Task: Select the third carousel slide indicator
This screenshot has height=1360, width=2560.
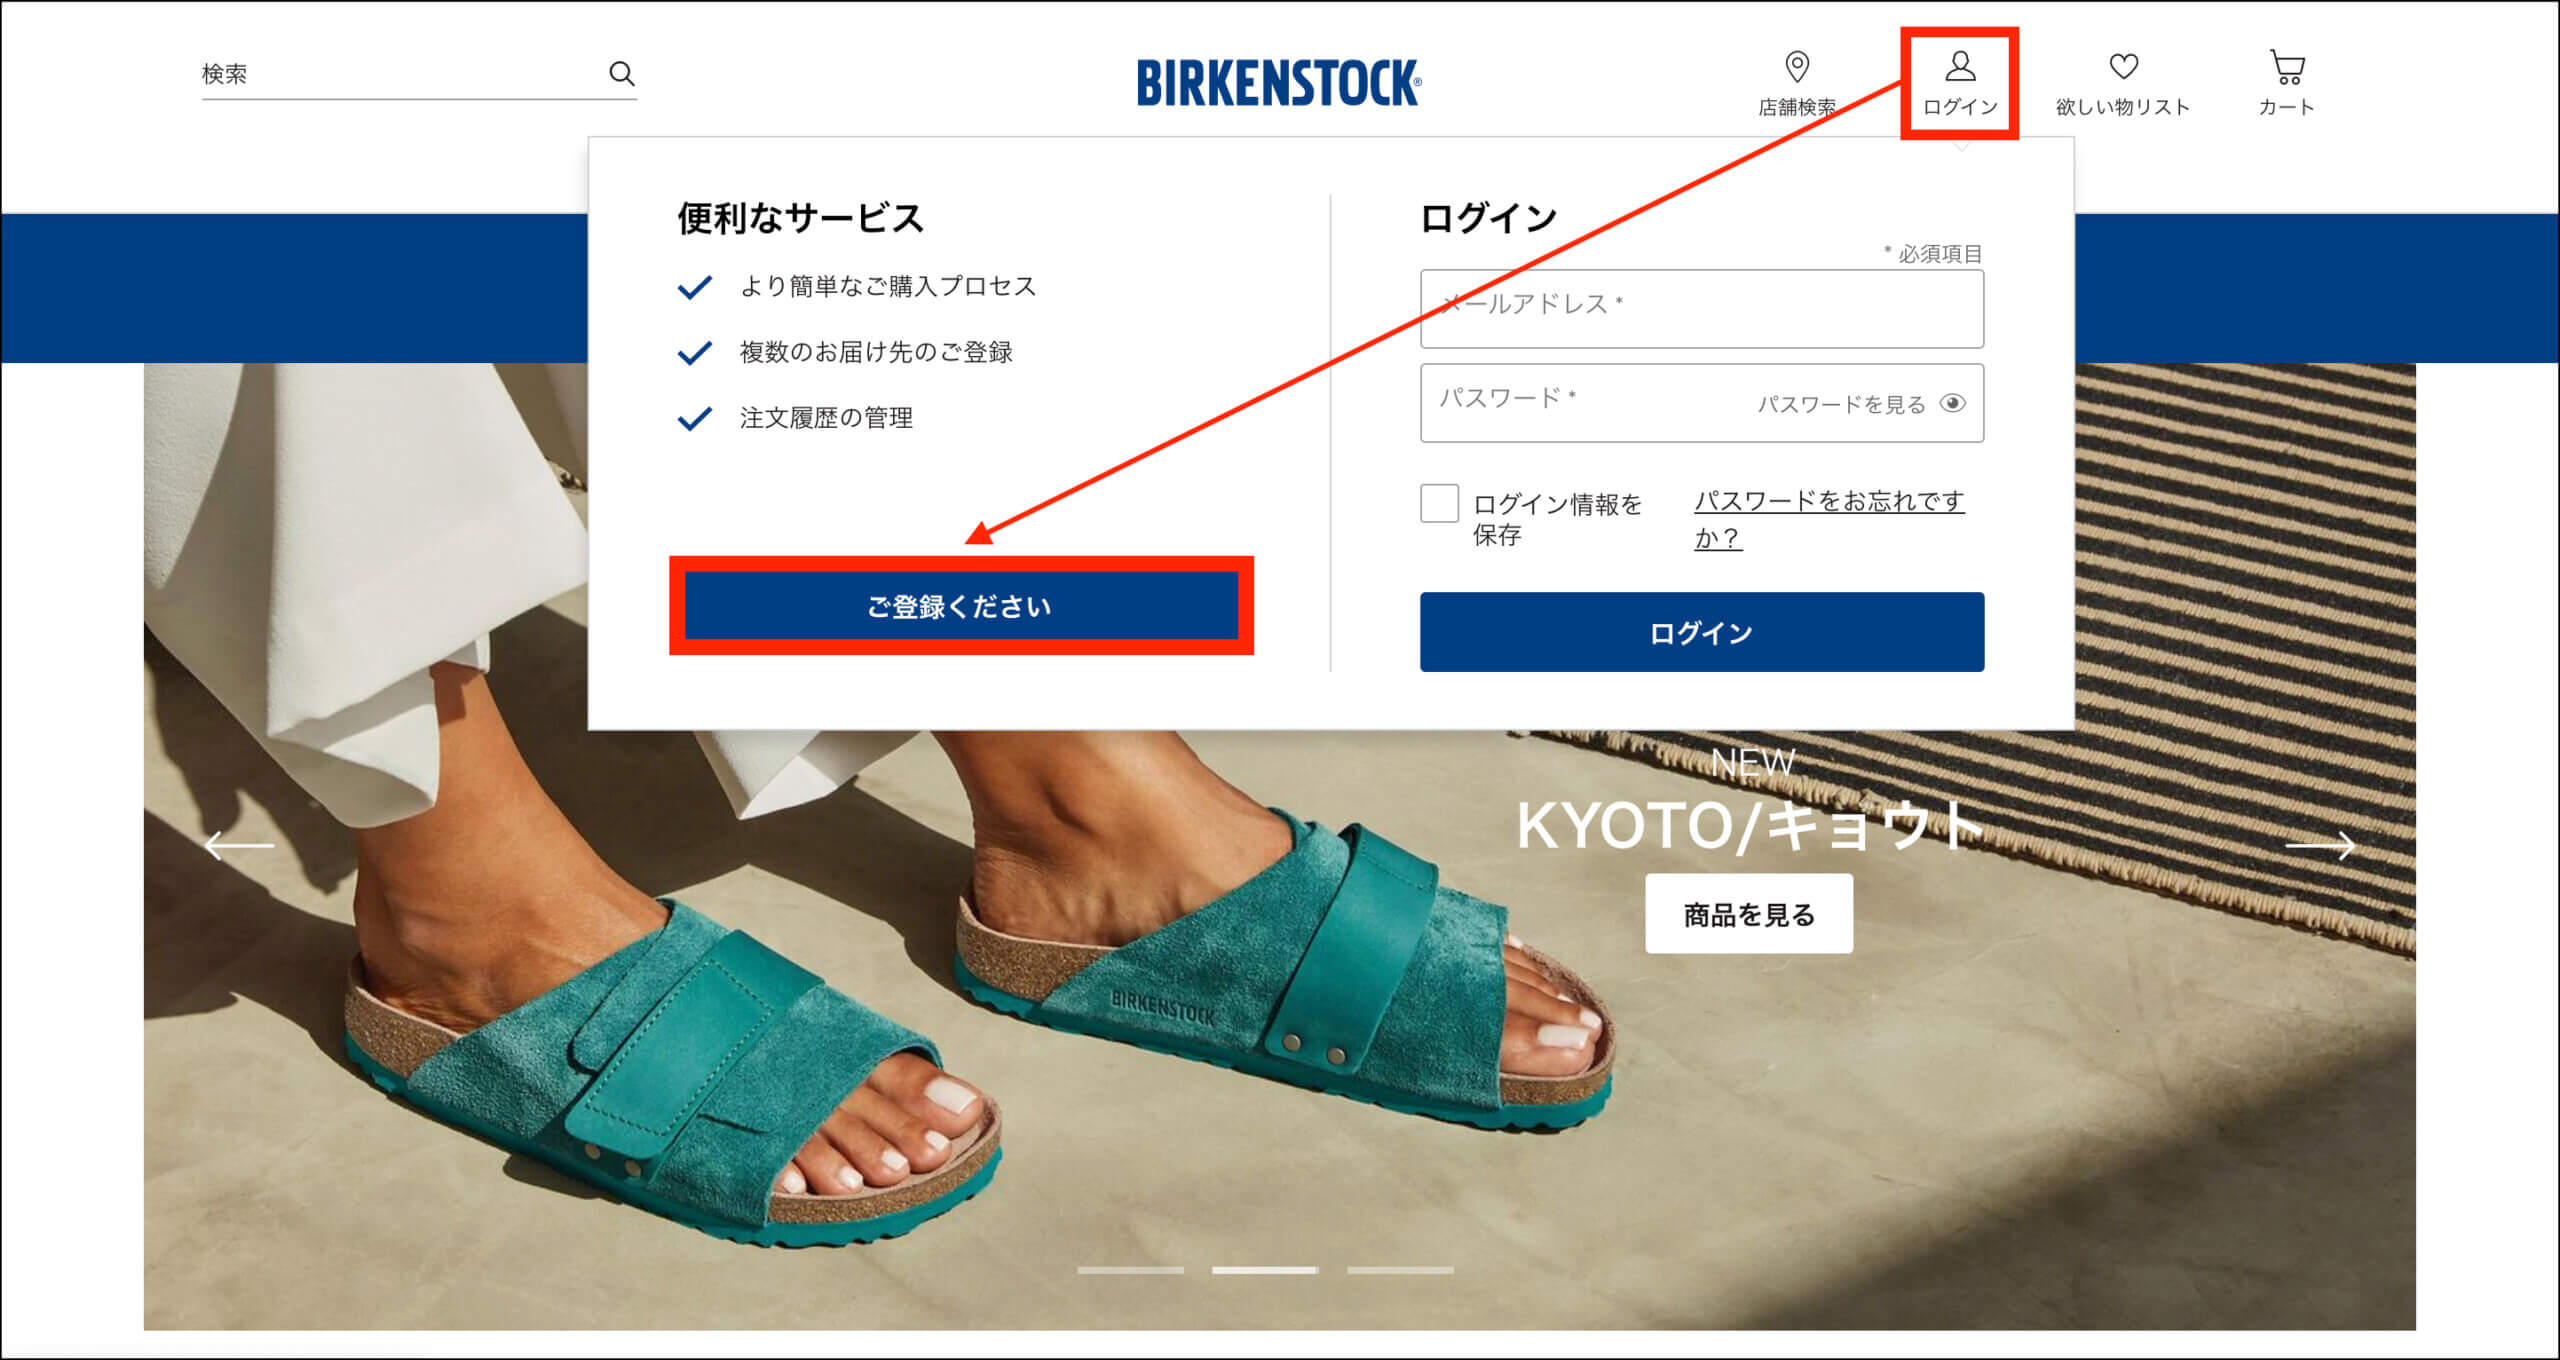Action: (1400, 1270)
